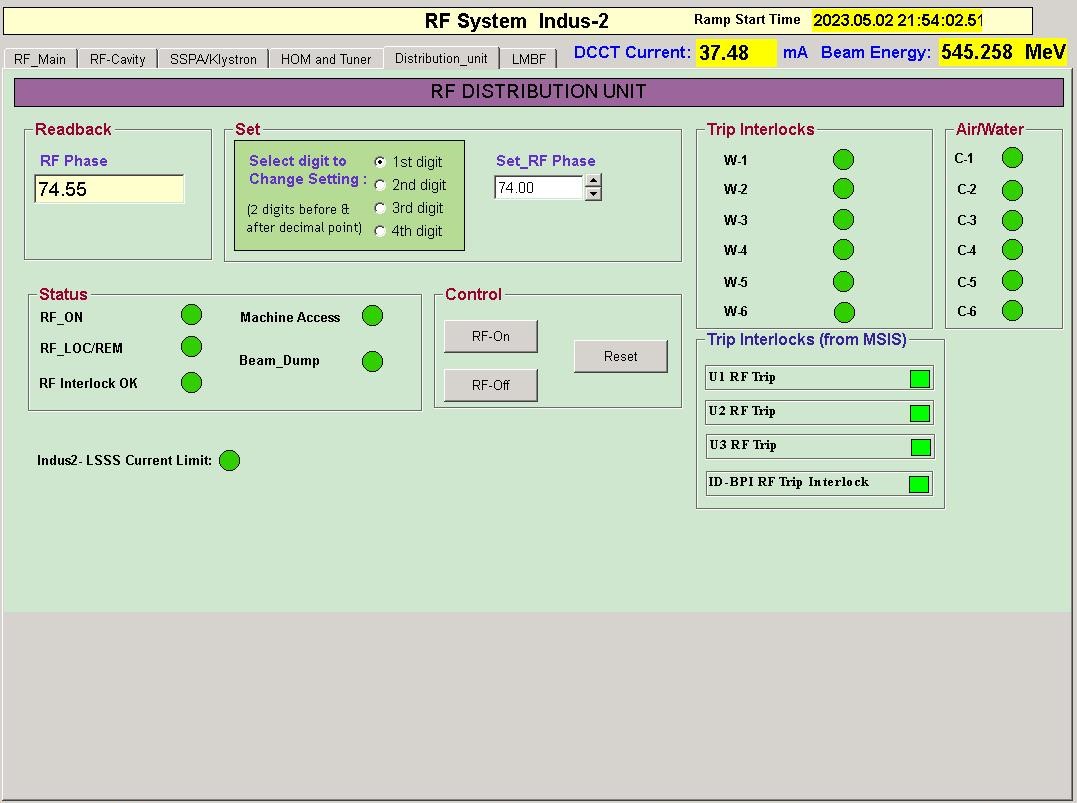Click the RF-Off button
Viewport: 1077px width, 803px height.
(490, 385)
